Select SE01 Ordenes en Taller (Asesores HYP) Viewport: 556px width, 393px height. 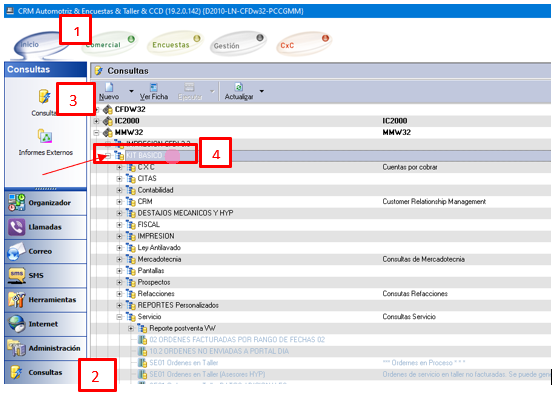click(x=207, y=374)
